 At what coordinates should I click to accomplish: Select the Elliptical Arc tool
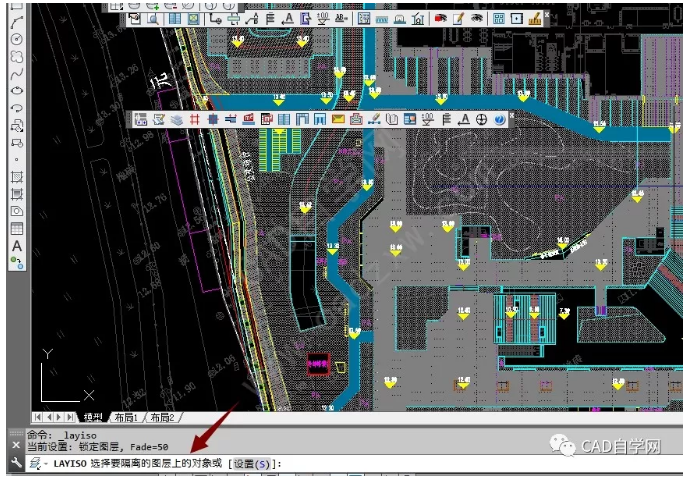point(17,108)
